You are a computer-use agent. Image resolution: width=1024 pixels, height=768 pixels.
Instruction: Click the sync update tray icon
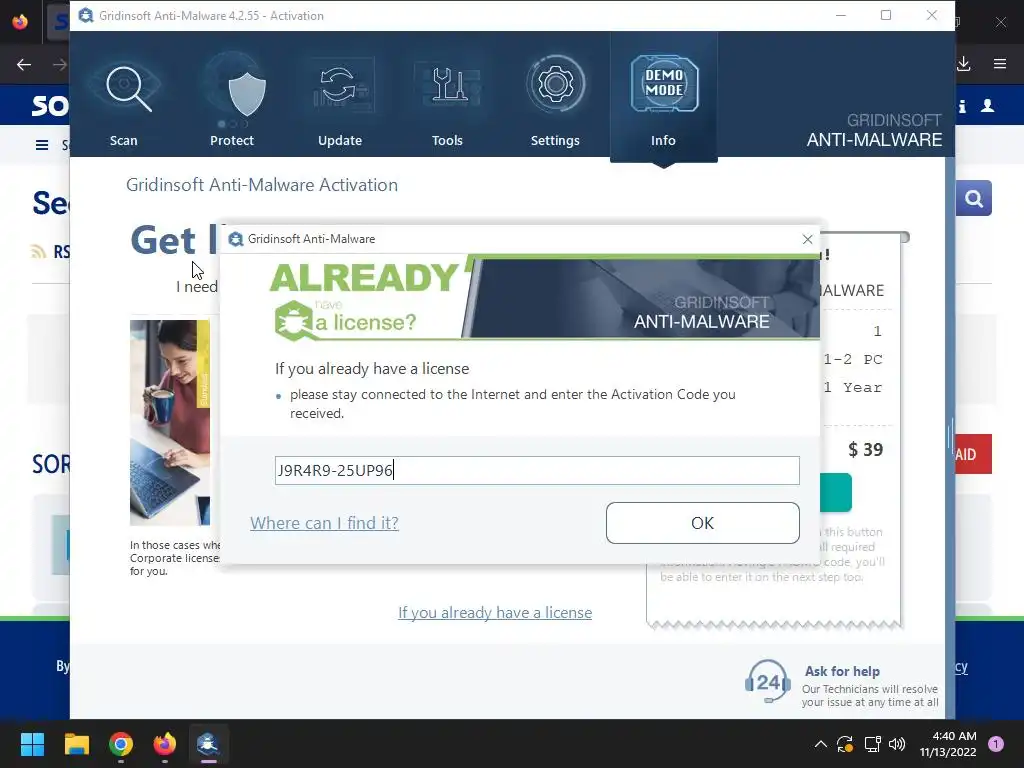pyautogui.click(x=844, y=744)
